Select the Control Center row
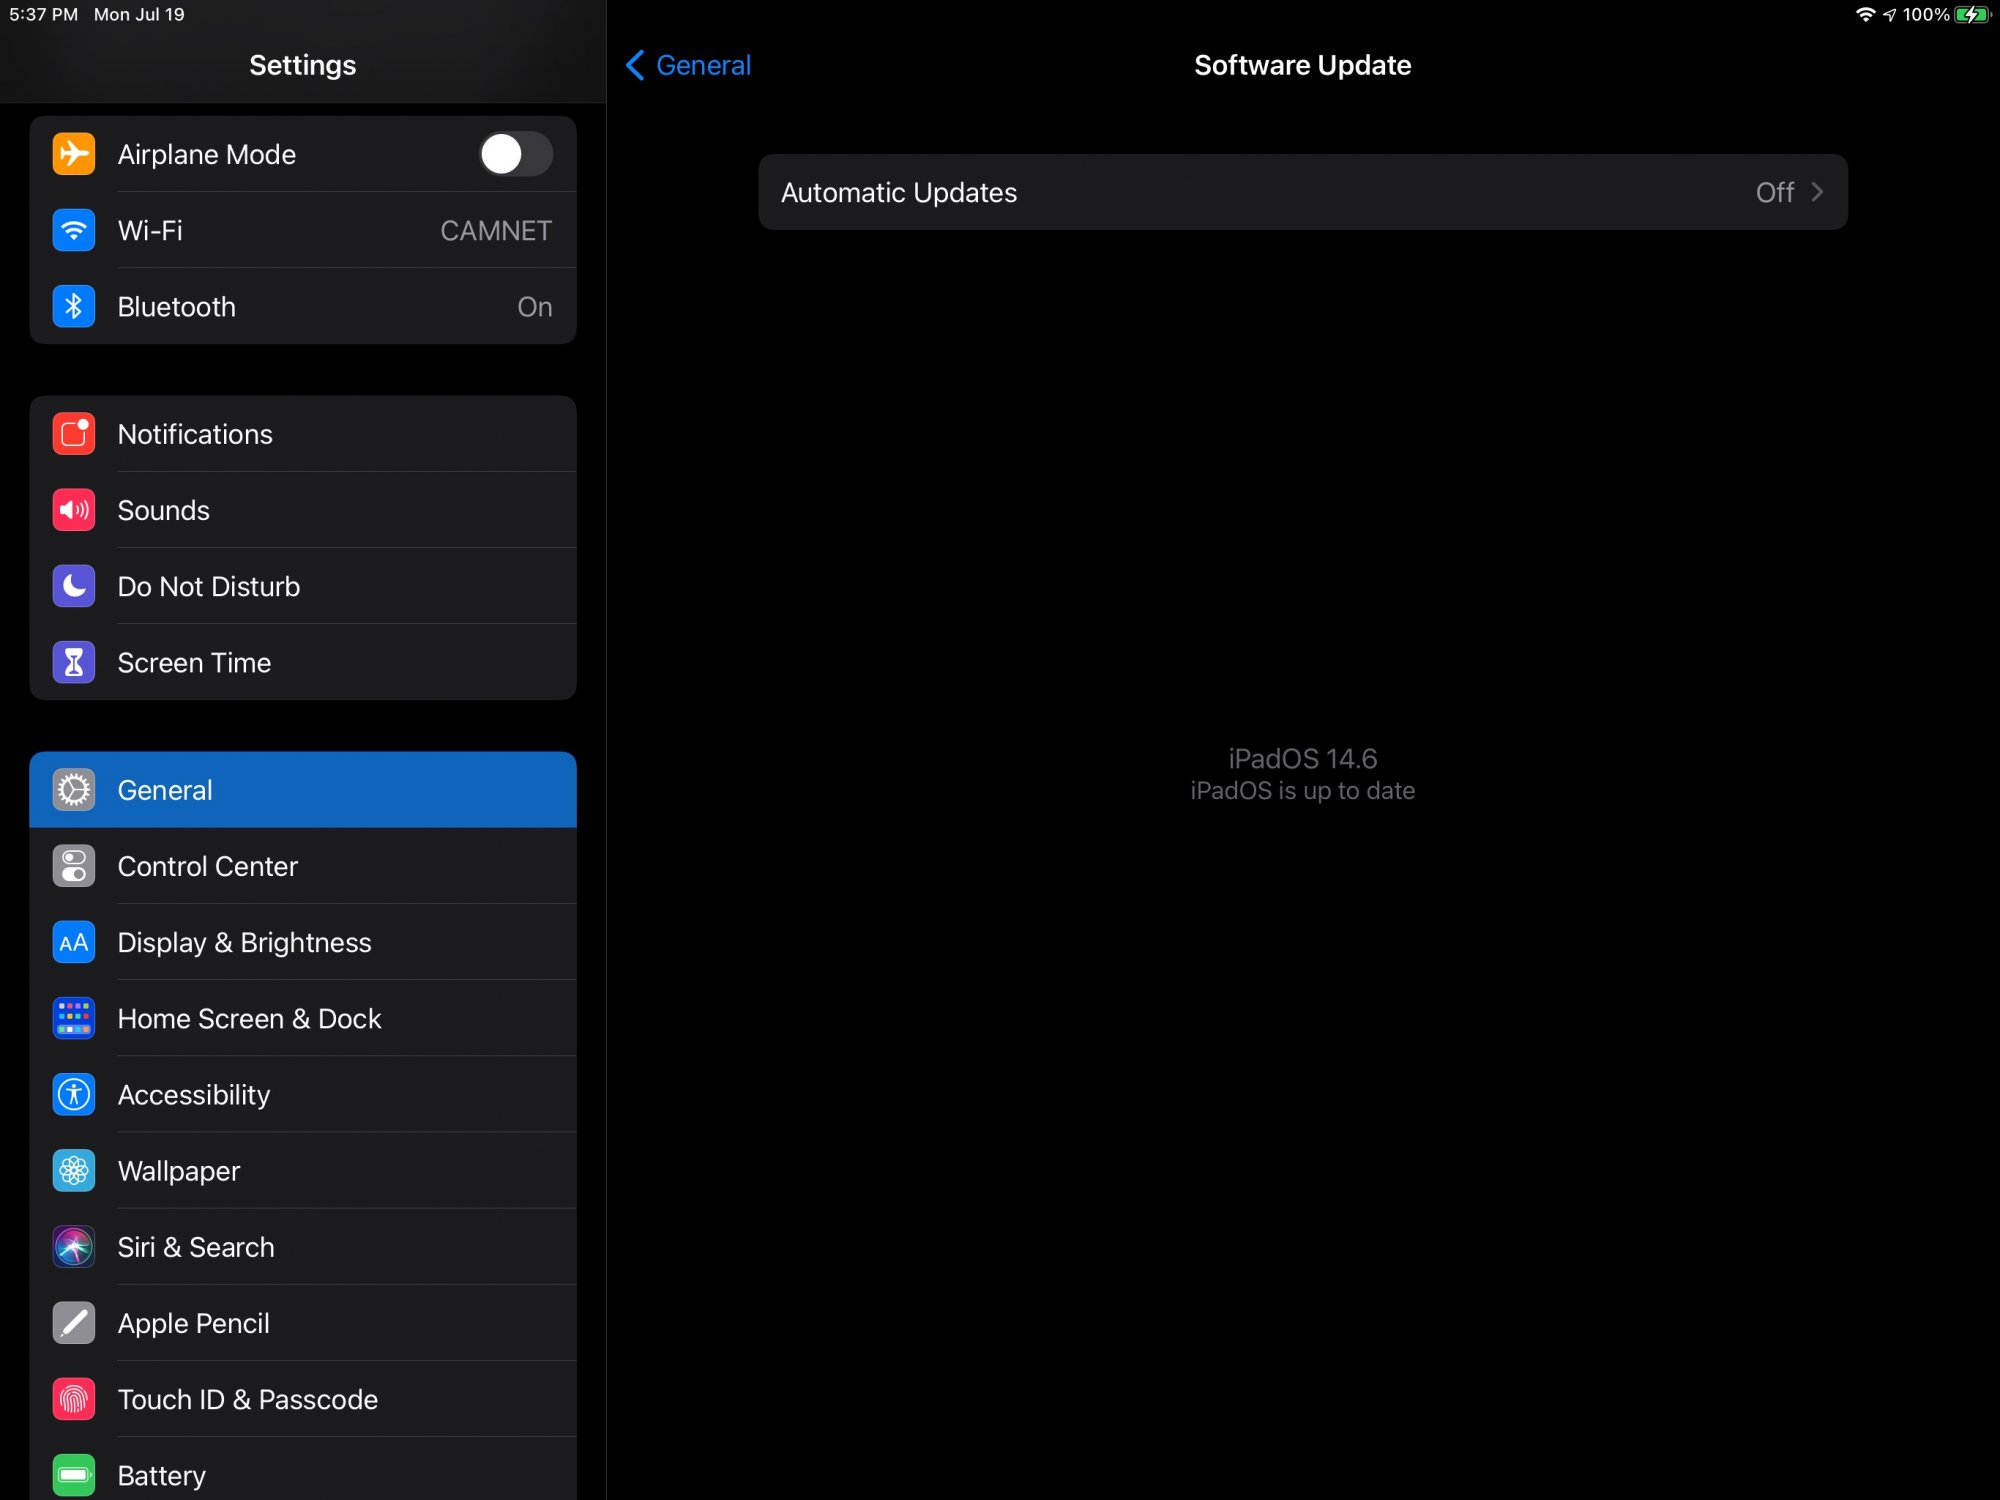The height and width of the screenshot is (1500, 2000). pyautogui.click(x=303, y=866)
